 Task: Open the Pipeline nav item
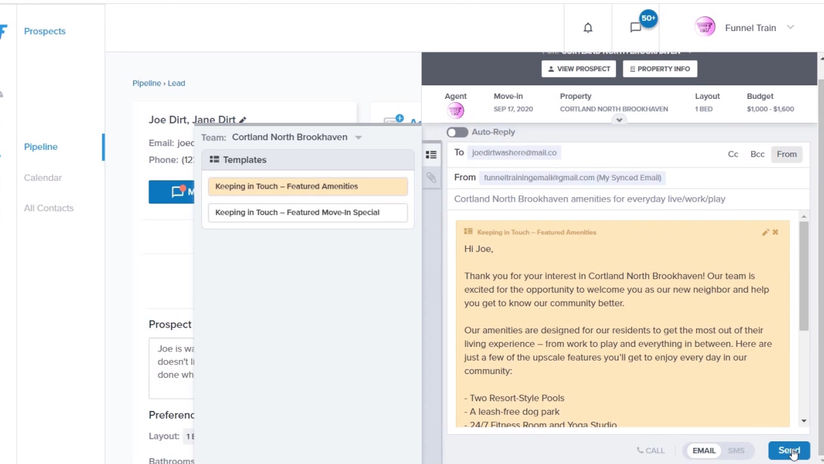(40, 147)
